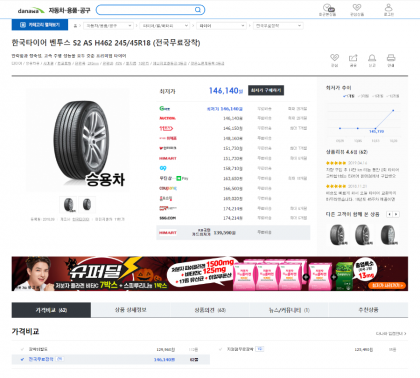Screen dimensions: 420x378
Task: Click the 158,710 price link
Action: [x=233, y=168]
